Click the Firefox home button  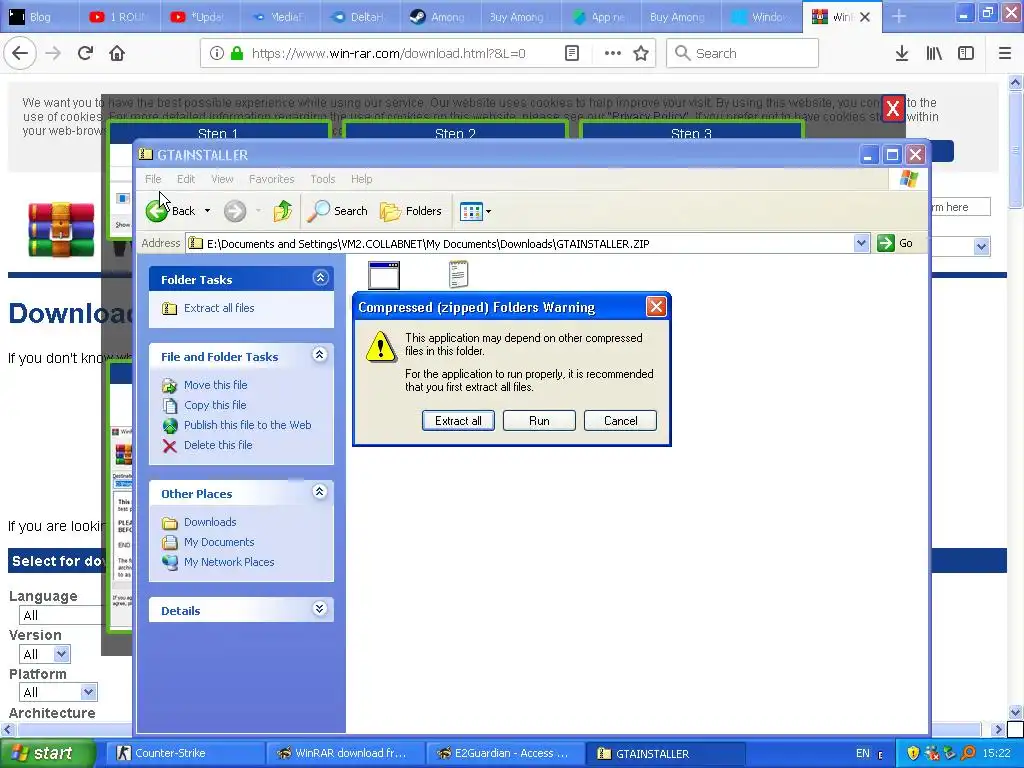point(117,54)
